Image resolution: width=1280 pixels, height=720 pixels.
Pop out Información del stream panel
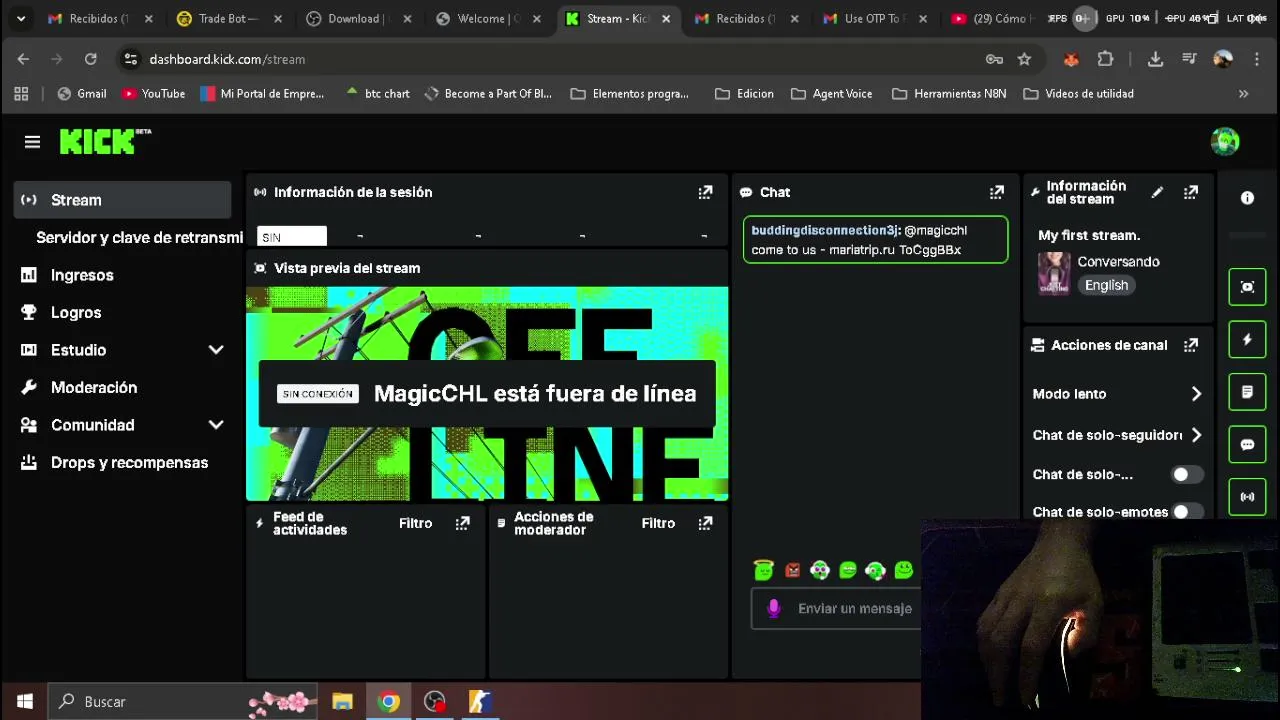coord(1190,192)
